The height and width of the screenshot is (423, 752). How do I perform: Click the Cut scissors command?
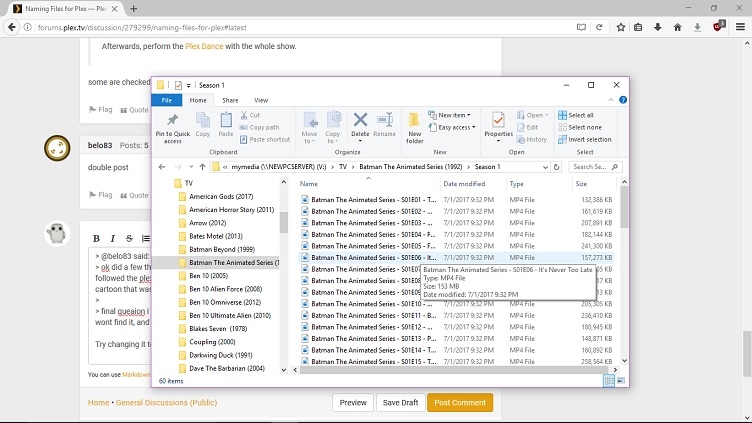[x=250, y=115]
